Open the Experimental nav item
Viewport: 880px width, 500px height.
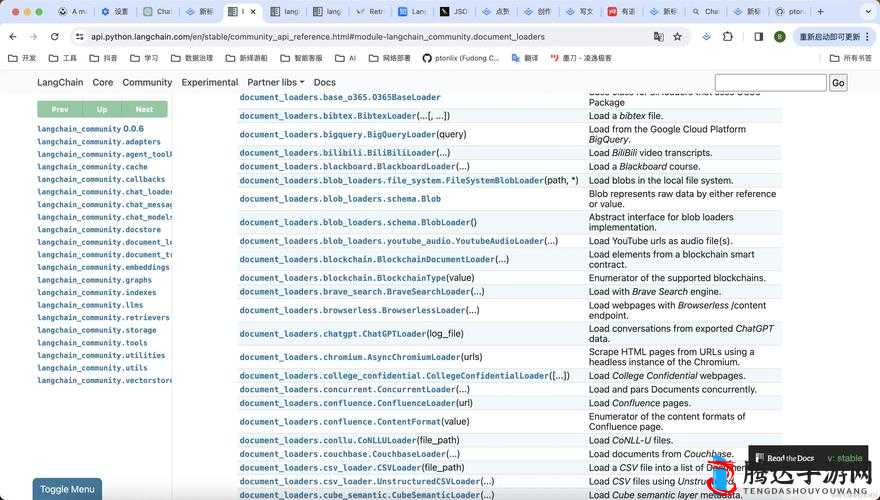[210, 82]
